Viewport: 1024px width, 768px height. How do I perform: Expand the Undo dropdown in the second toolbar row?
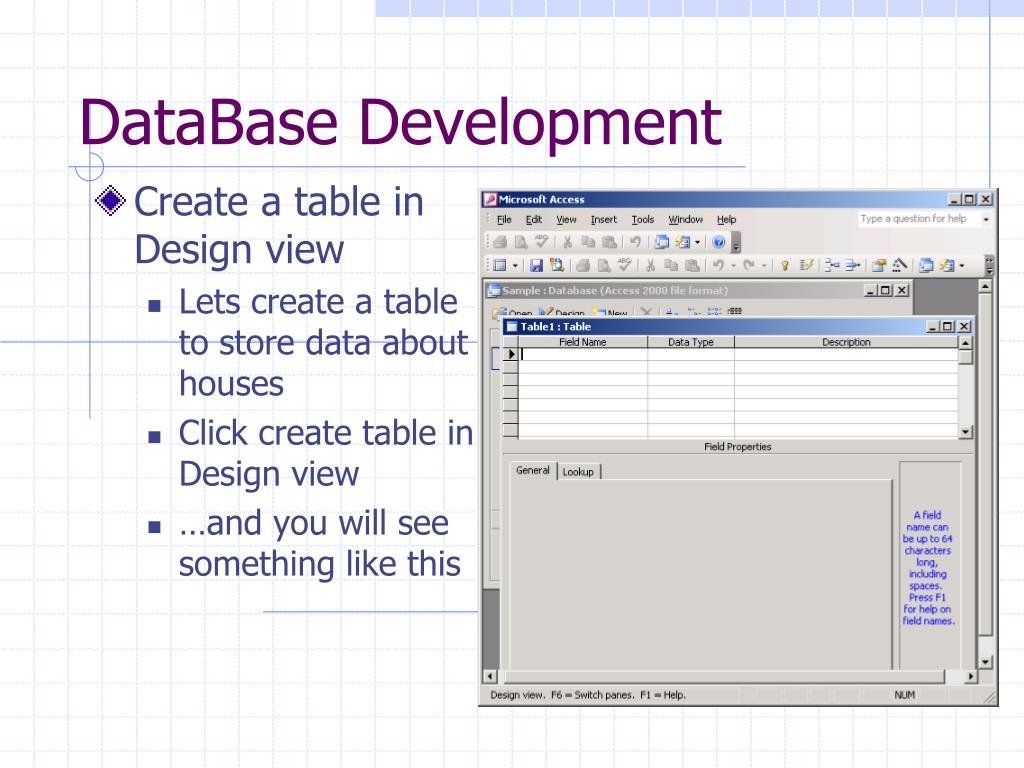[x=733, y=266]
